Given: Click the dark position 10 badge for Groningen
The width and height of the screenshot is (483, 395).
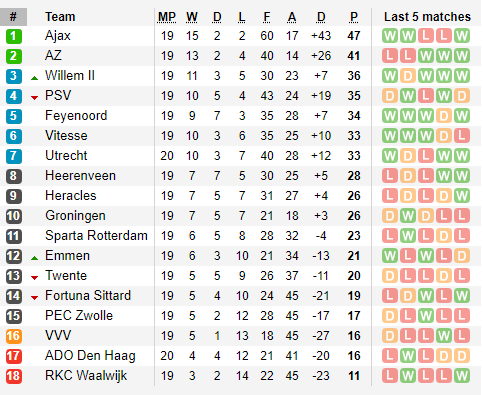Looking at the screenshot, I should pyautogui.click(x=14, y=216).
